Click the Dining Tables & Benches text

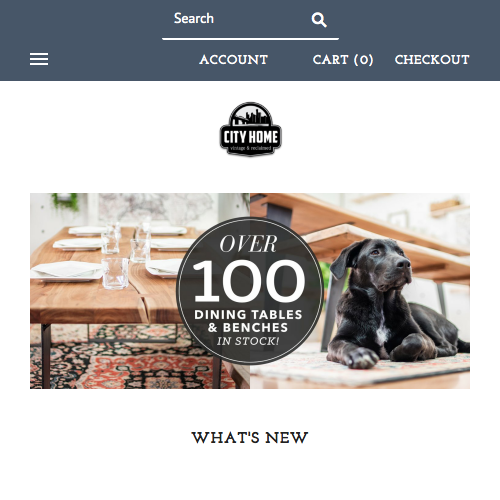coord(248,321)
